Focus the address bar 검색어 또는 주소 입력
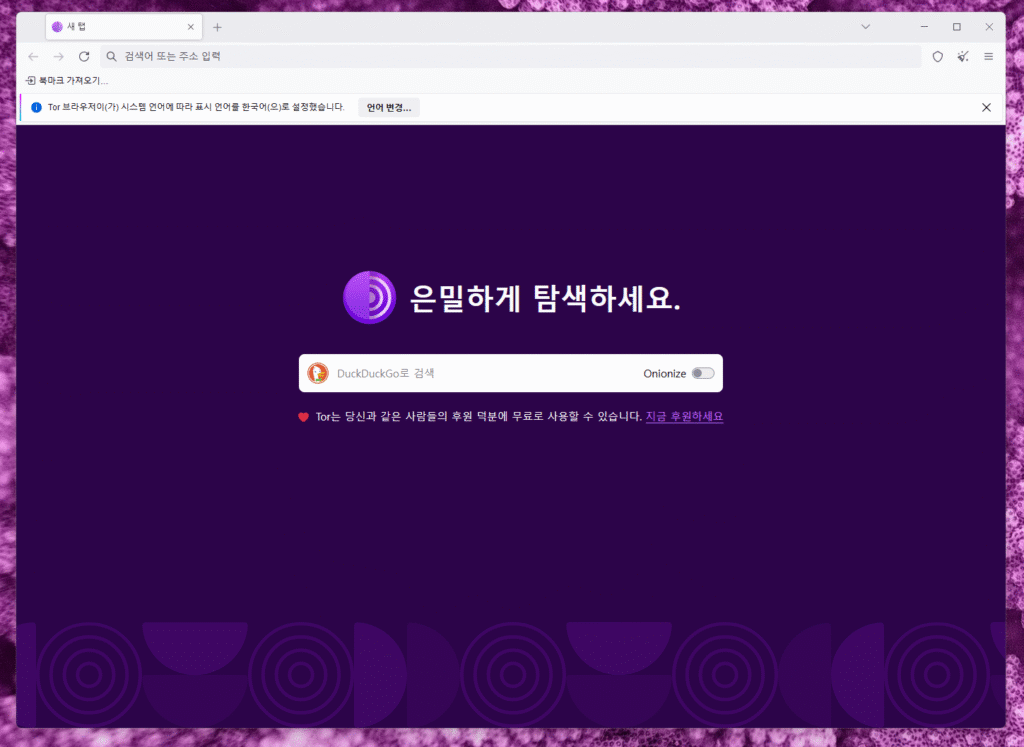Viewport: 1024px width, 747px height. tap(511, 57)
